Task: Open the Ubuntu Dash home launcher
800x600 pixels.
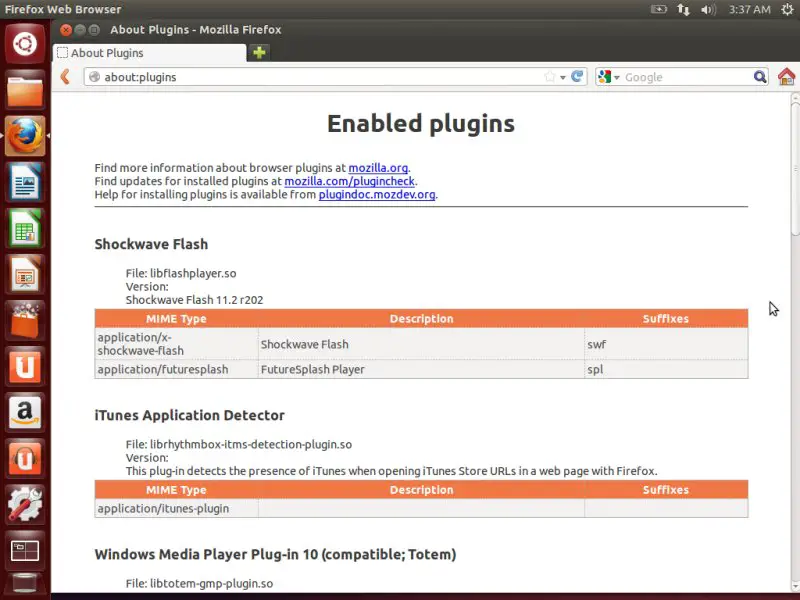Action: pyautogui.click(x=24, y=43)
